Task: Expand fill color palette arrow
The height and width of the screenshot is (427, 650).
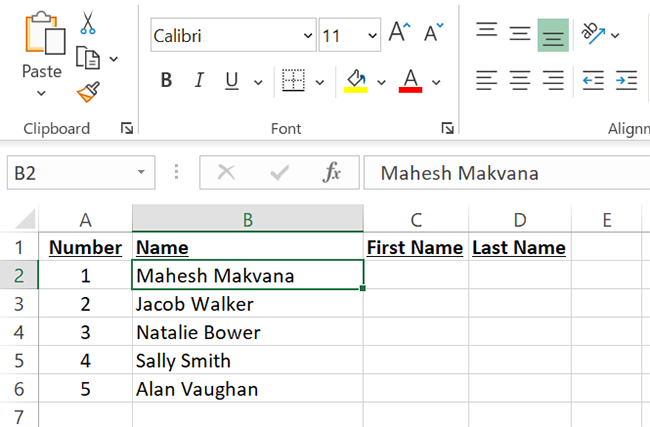Action: pos(381,82)
